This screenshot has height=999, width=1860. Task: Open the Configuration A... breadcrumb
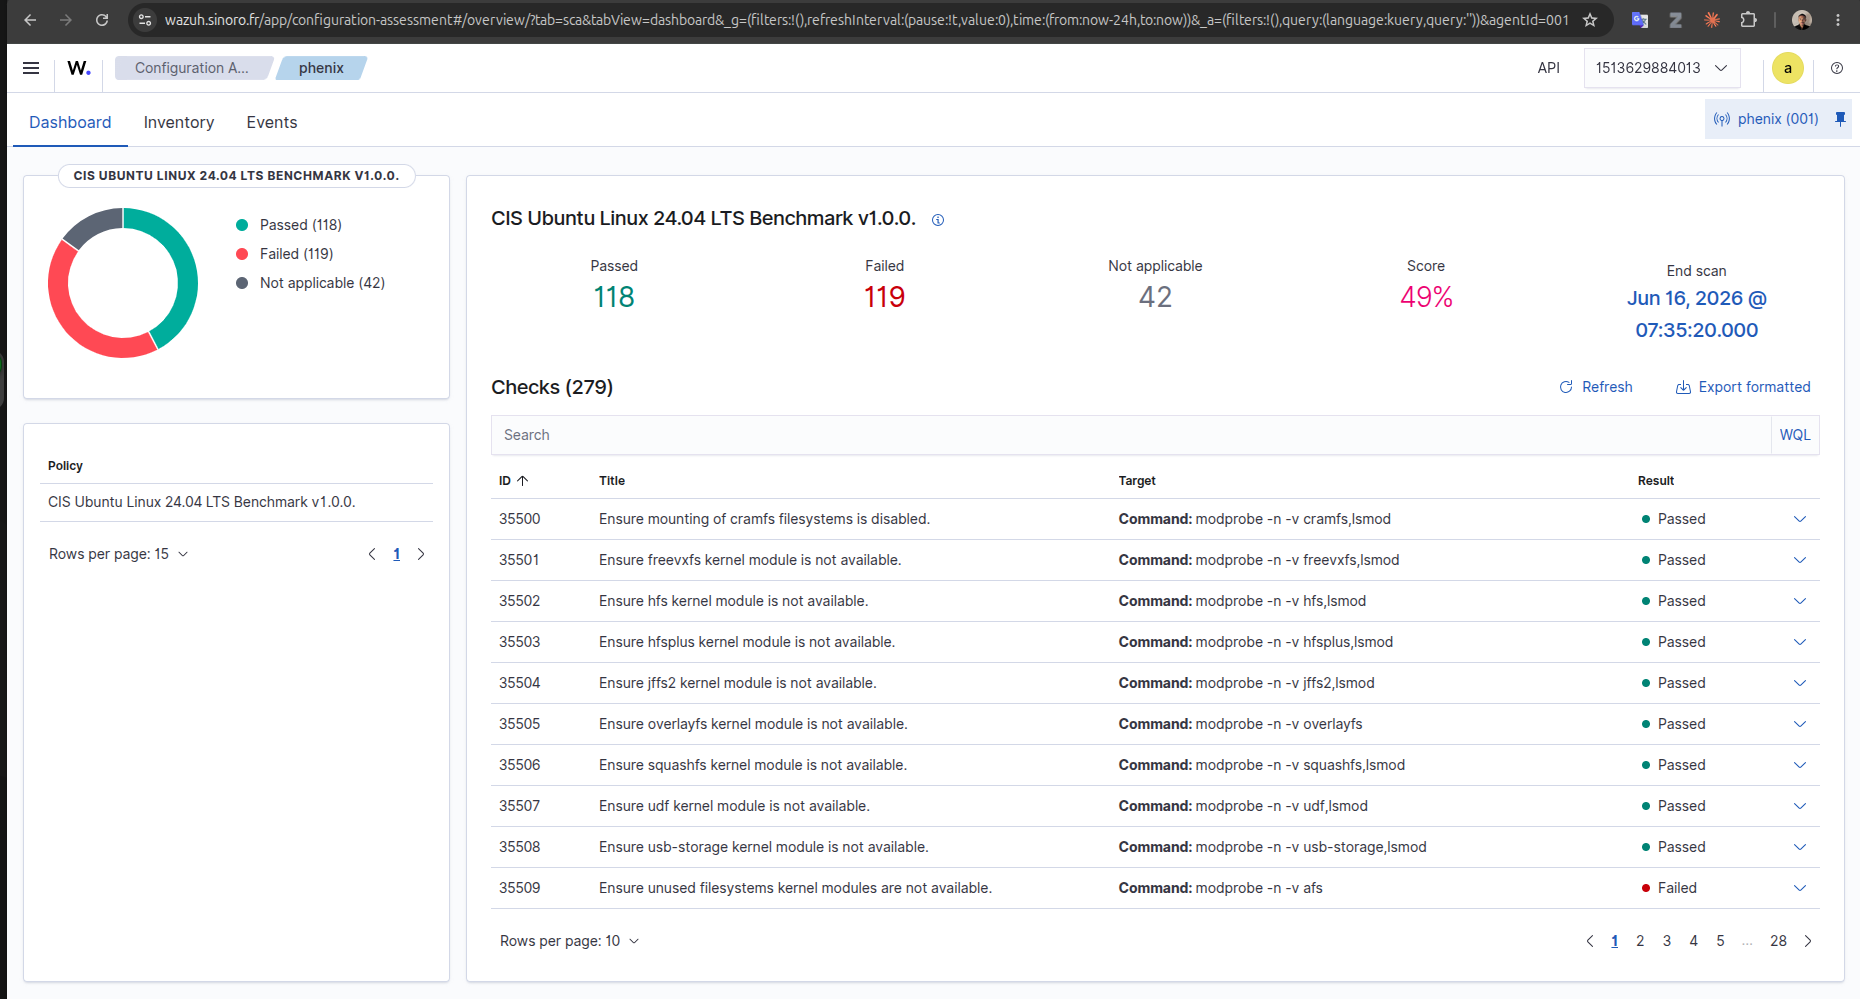tap(192, 68)
